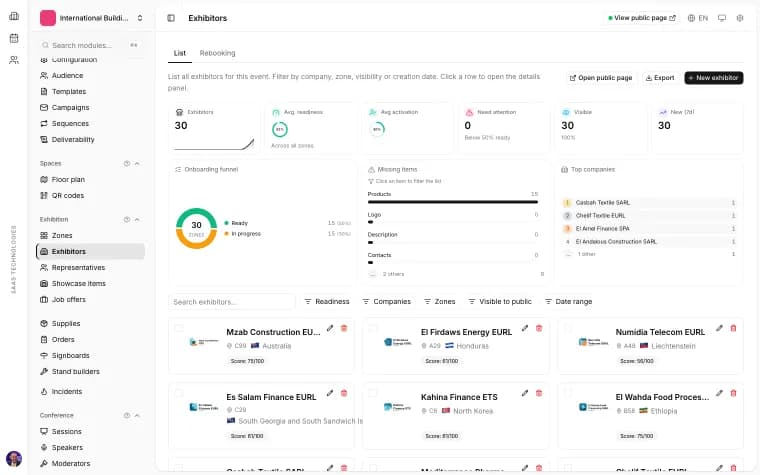Collapse the Spaces section chevron
The image size is (760, 475).
(x=137, y=163)
